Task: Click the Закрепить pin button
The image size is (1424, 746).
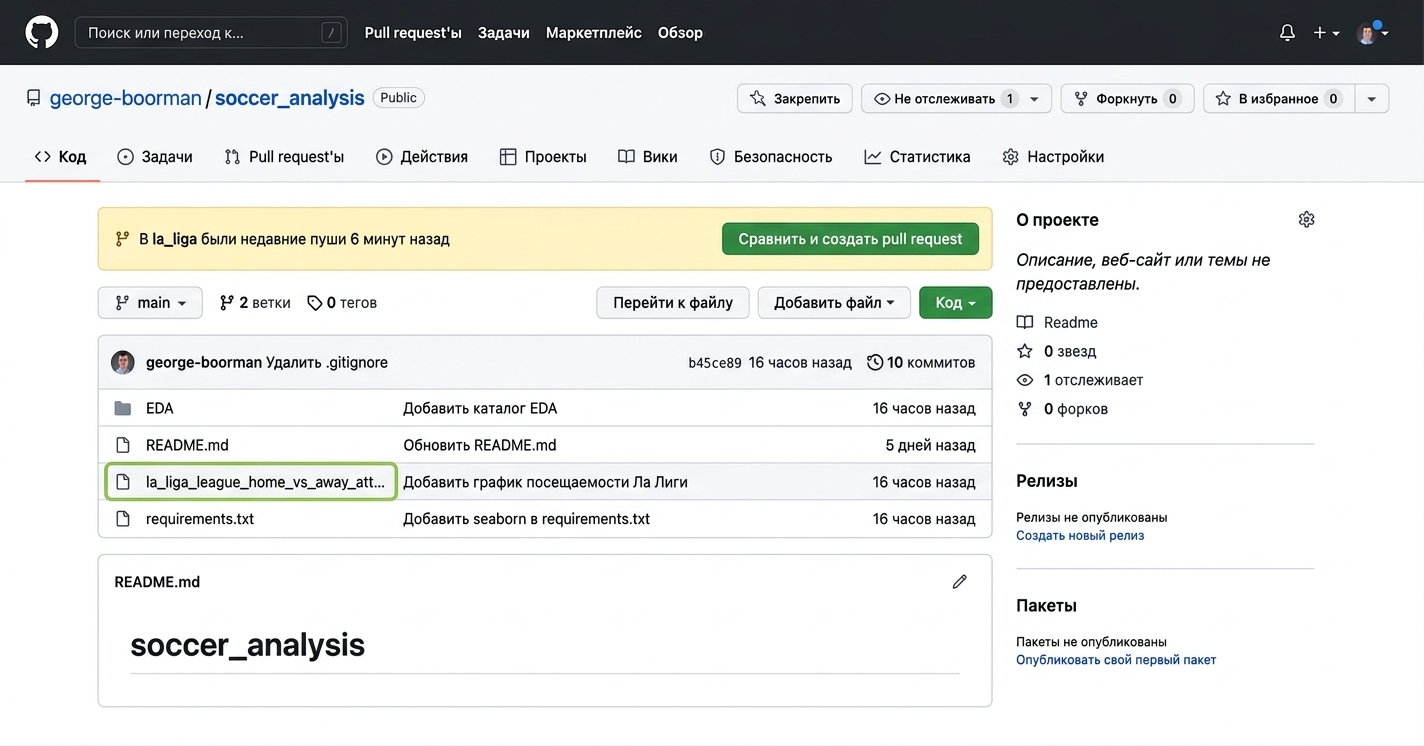Action: click(x=795, y=99)
